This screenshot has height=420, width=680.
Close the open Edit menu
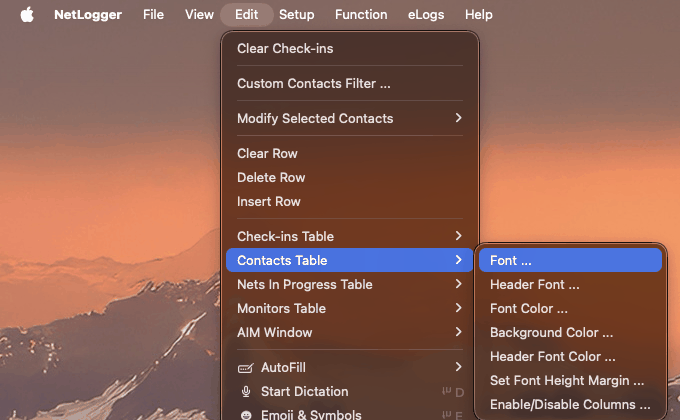pos(247,15)
